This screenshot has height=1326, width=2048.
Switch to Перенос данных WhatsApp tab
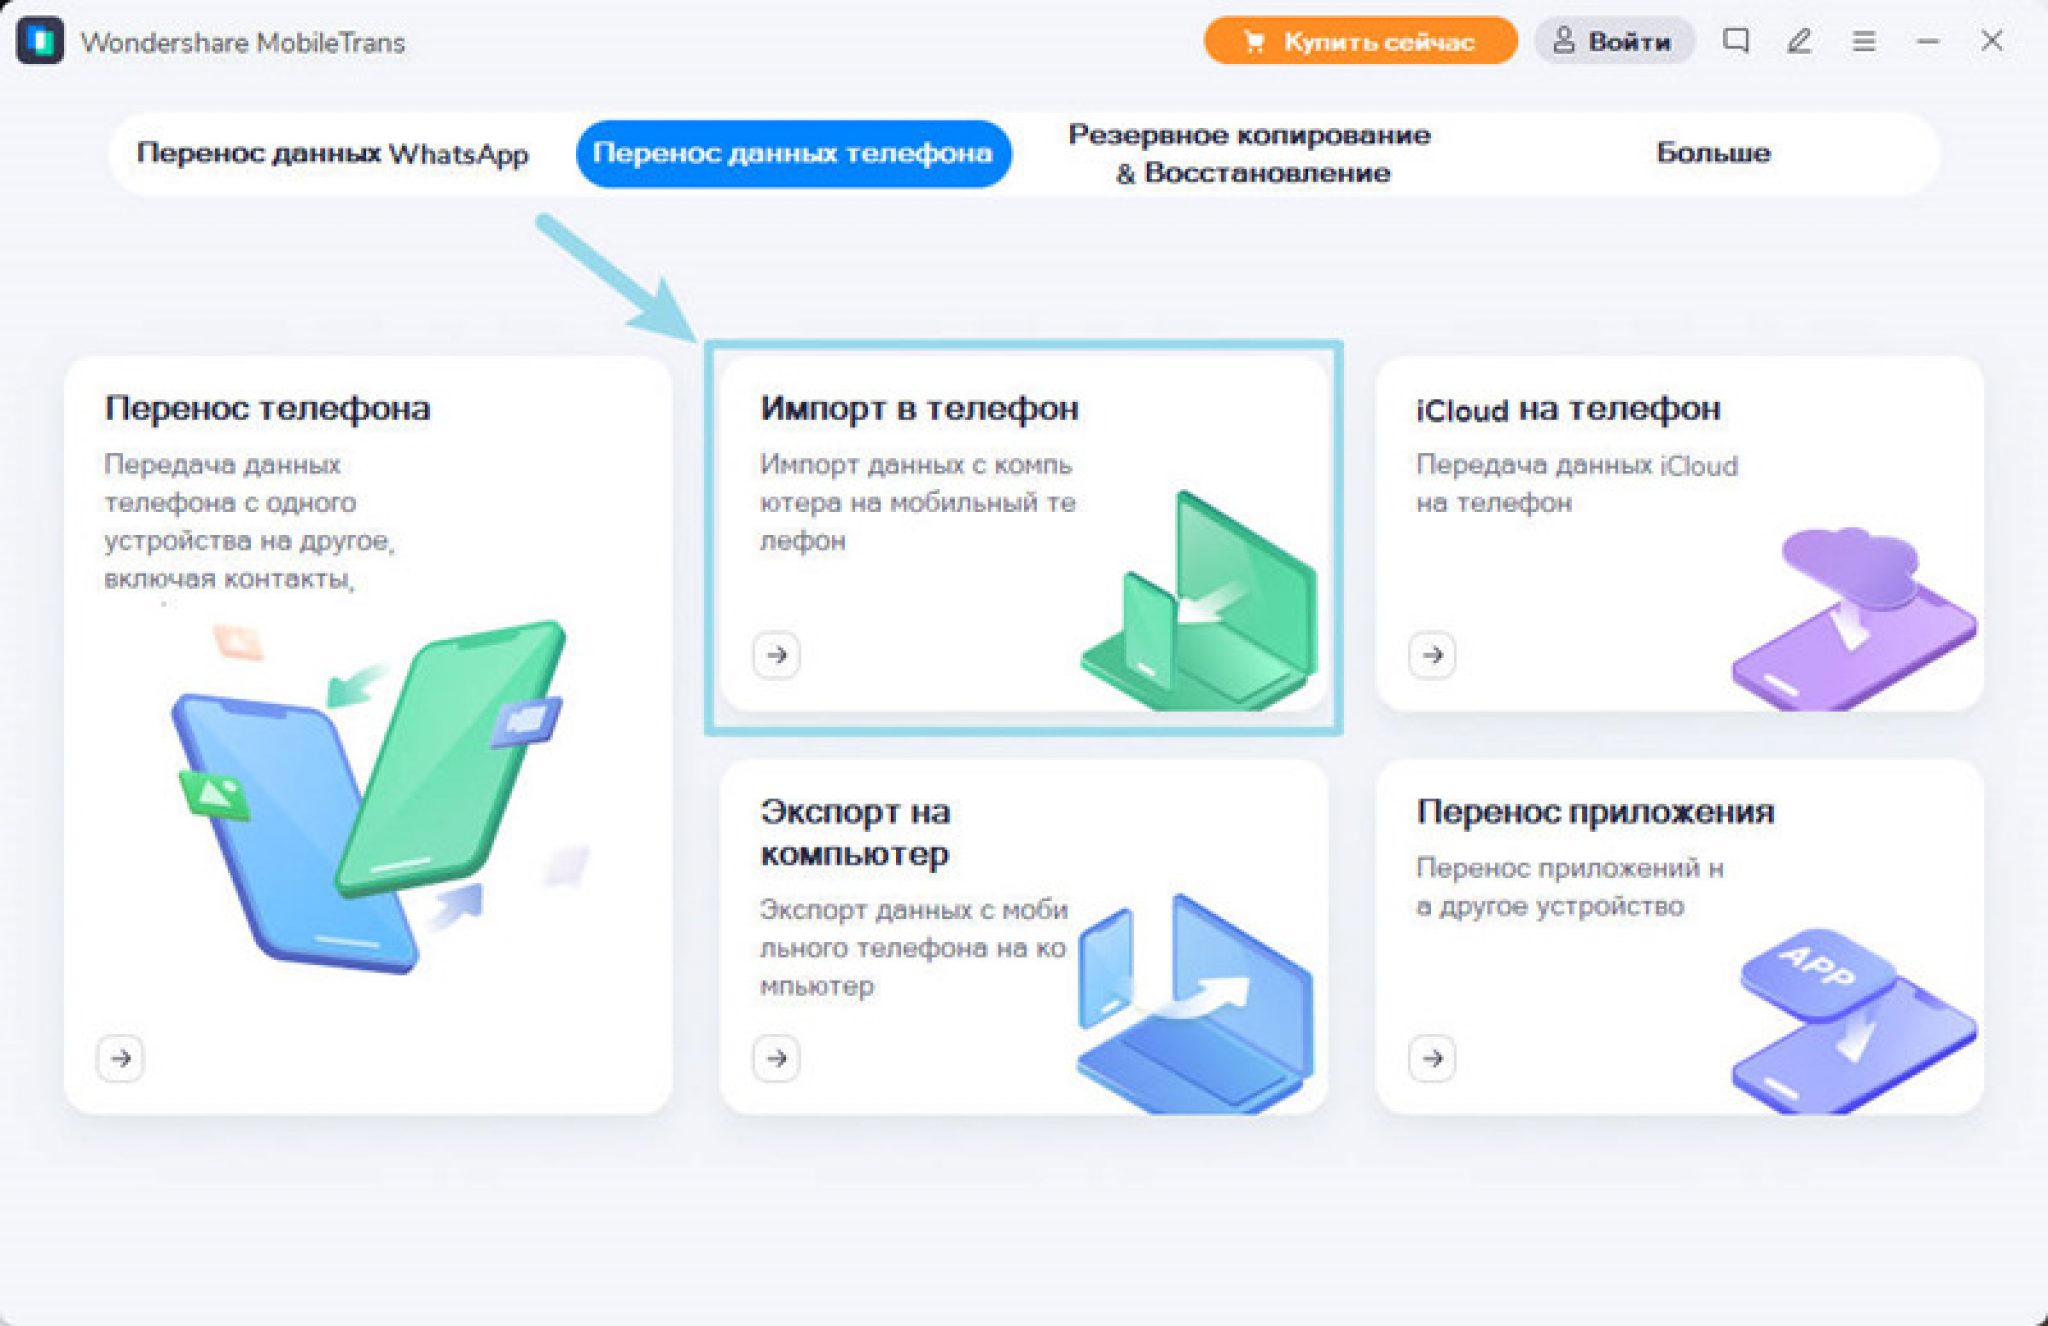pyautogui.click(x=333, y=153)
